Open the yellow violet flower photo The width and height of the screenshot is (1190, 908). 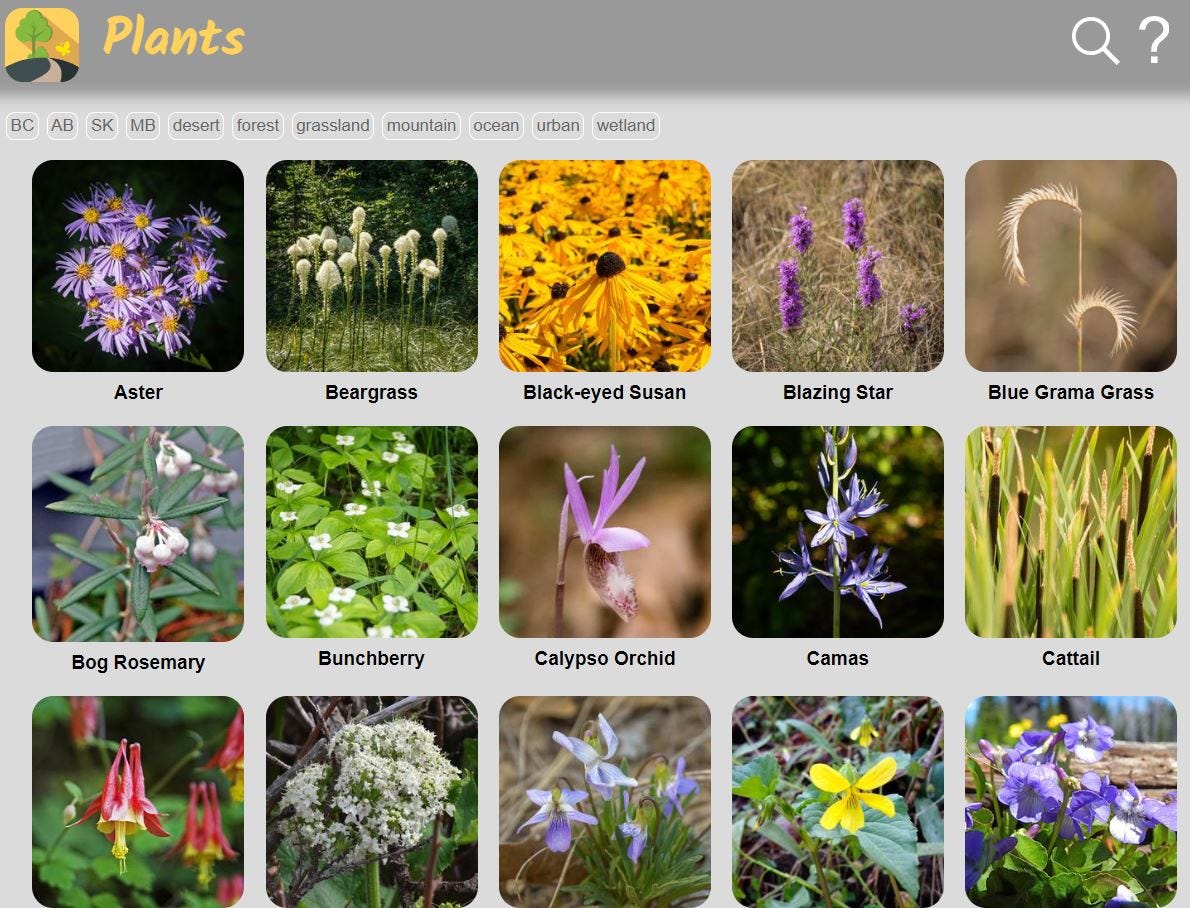[838, 802]
